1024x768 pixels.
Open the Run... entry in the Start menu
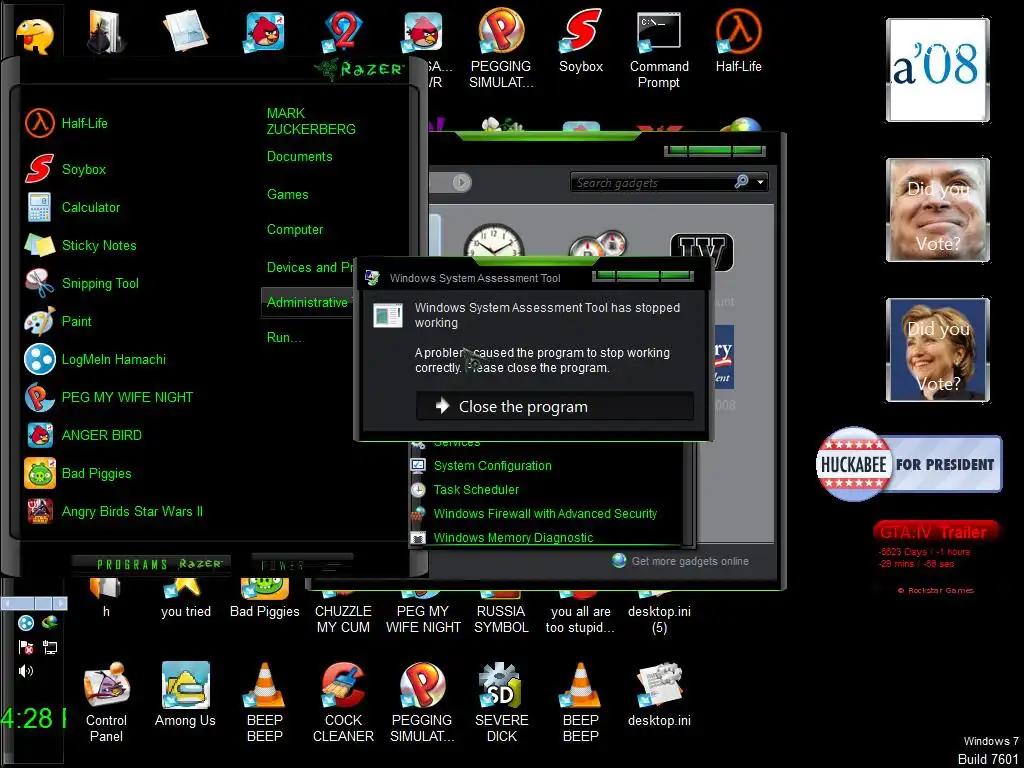[283, 338]
